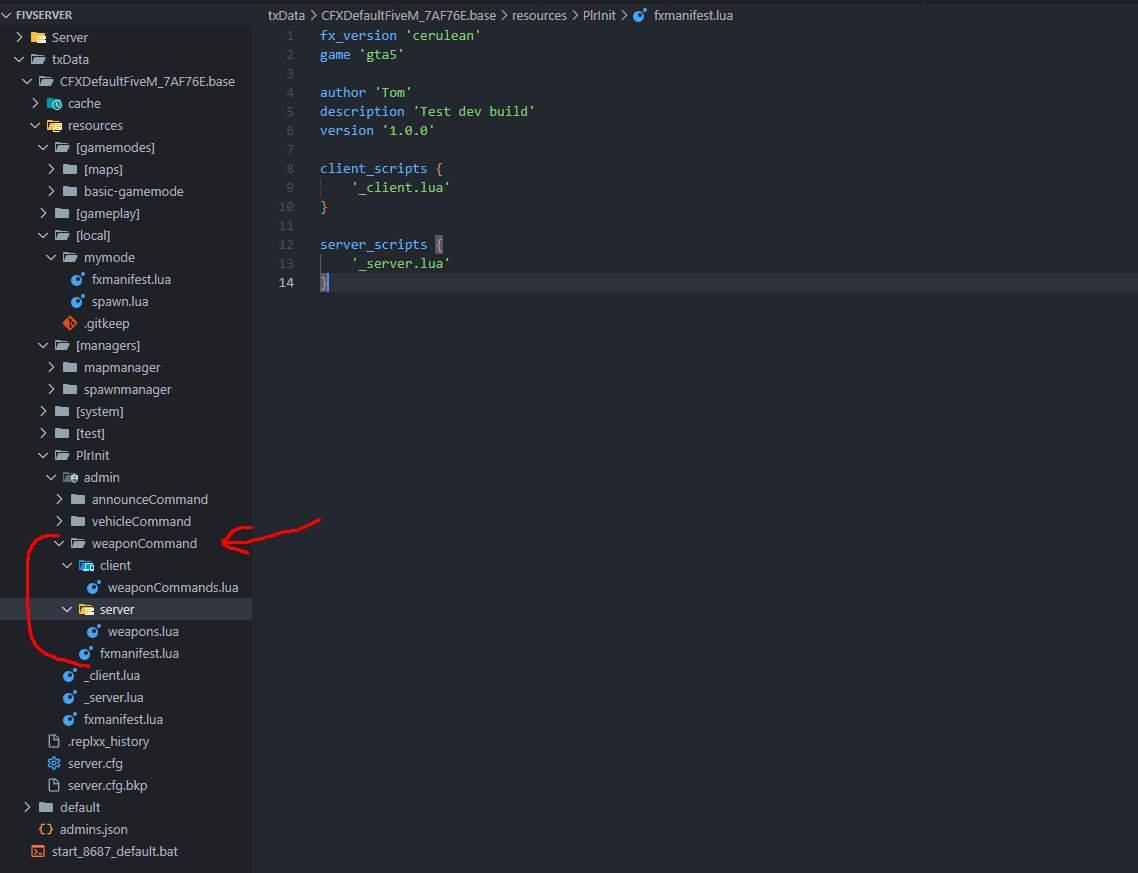Image resolution: width=1138 pixels, height=873 pixels.
Task: Expand the default folder chevron
Action: [27, 807]
